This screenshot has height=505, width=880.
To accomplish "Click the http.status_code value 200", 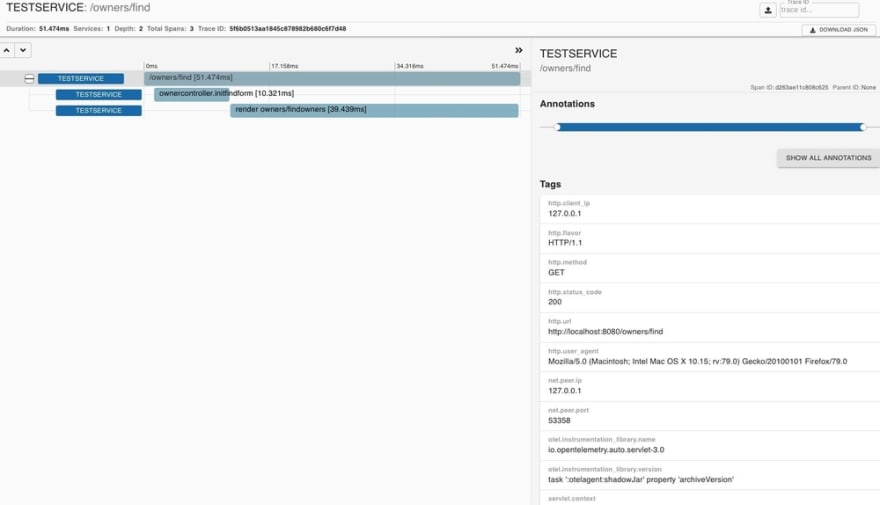I will click(554, 302).
